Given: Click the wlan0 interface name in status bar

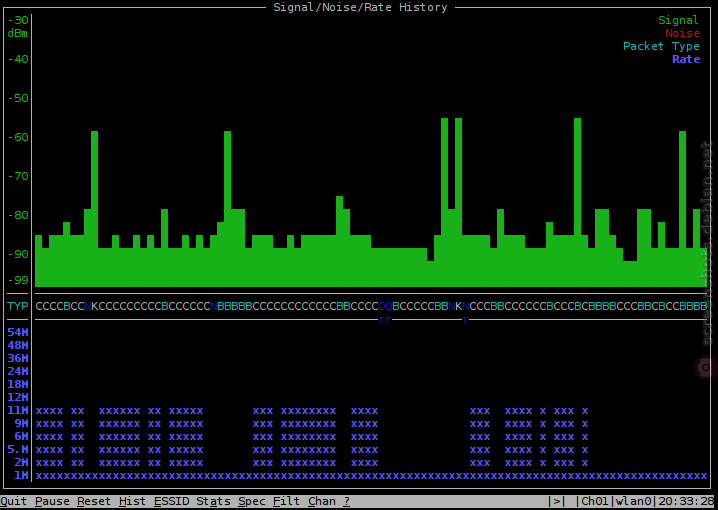Looking at the screenshot, I should pos(634,501).
